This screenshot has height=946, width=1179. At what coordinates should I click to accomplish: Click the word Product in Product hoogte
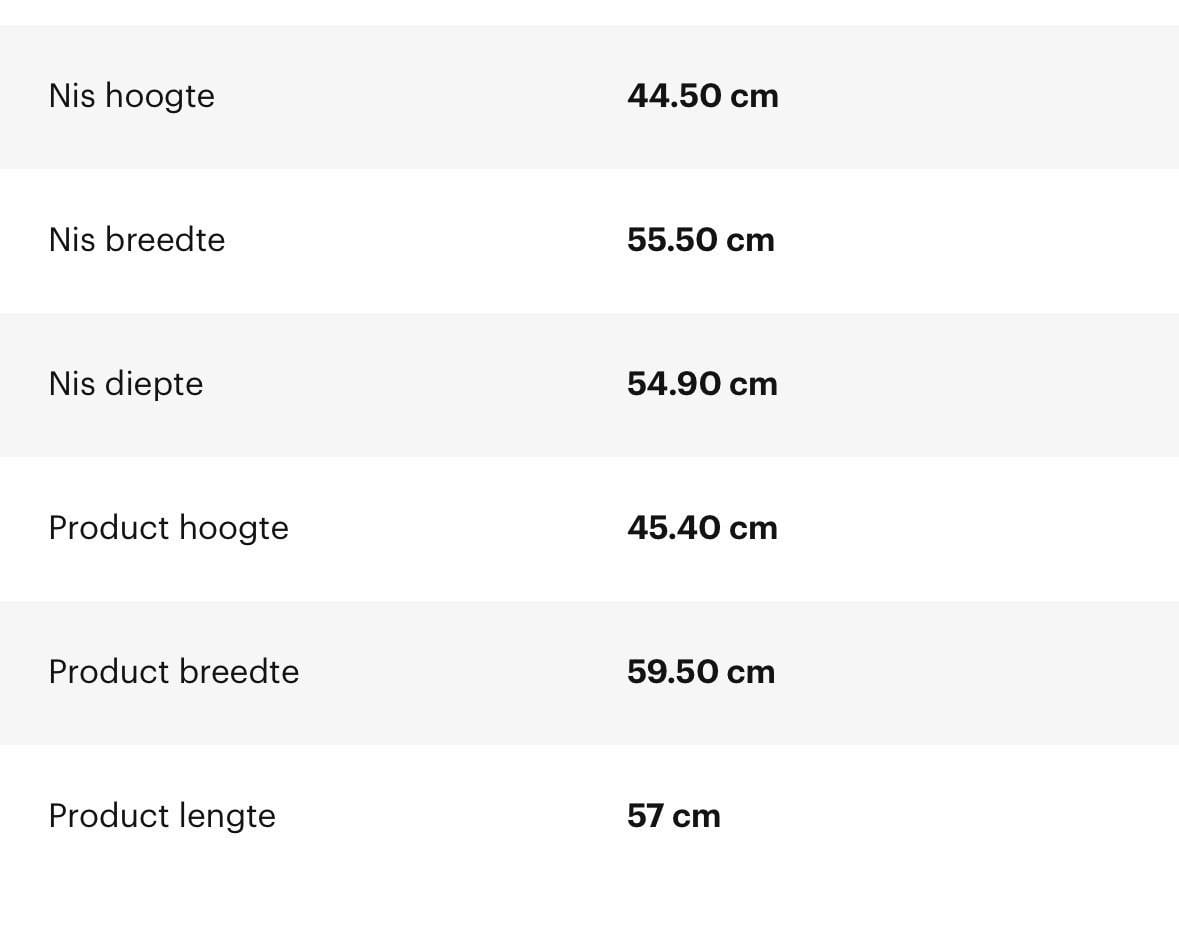[109, 528]
